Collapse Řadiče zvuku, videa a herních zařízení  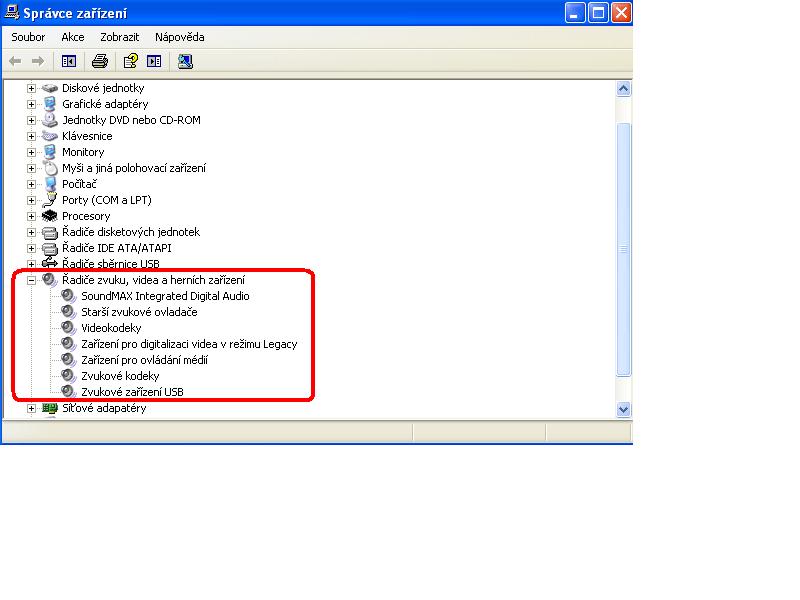point(31,280)
